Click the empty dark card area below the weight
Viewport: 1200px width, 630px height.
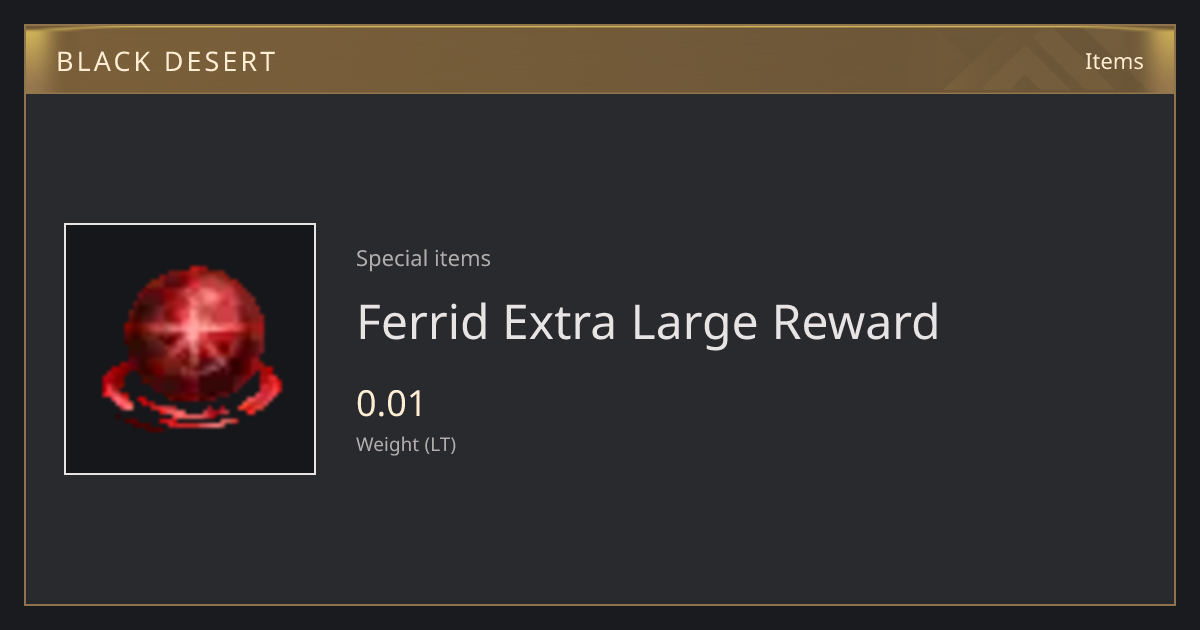click(600, 535)
